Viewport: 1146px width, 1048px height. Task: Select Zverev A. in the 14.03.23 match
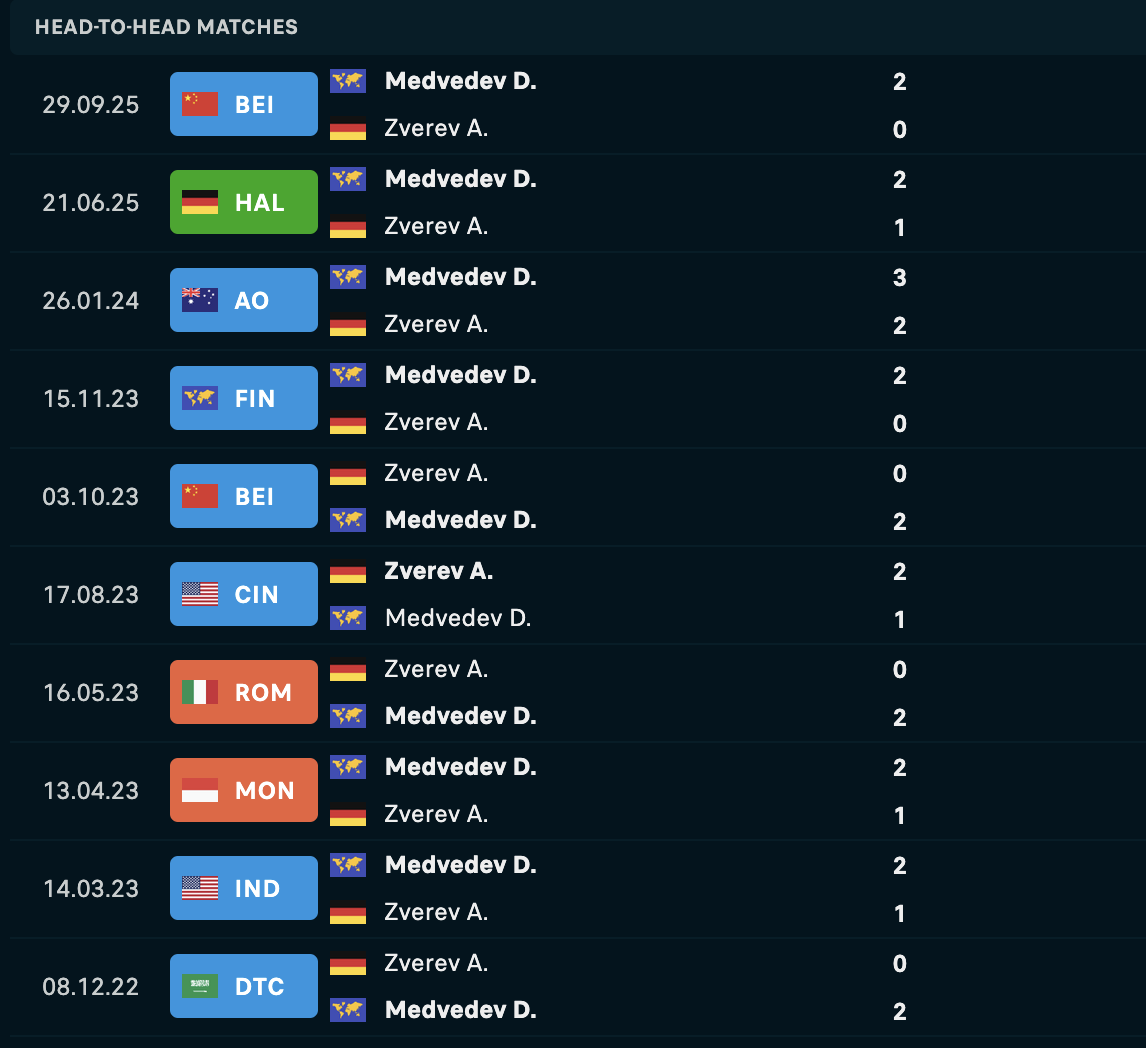pos(436,911)
